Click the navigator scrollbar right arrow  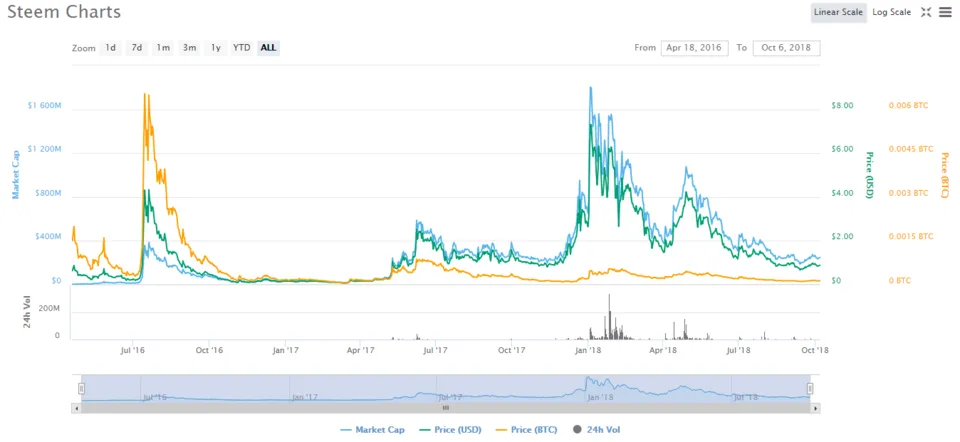pyautogui.click(x=815, y=407)
